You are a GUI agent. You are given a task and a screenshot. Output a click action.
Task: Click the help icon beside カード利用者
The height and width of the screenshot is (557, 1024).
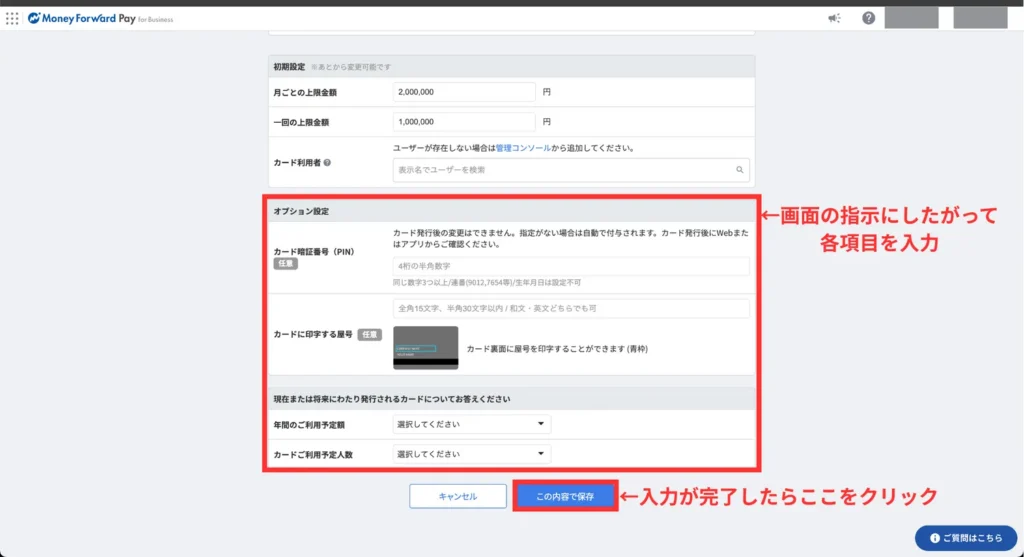(327, 161)
